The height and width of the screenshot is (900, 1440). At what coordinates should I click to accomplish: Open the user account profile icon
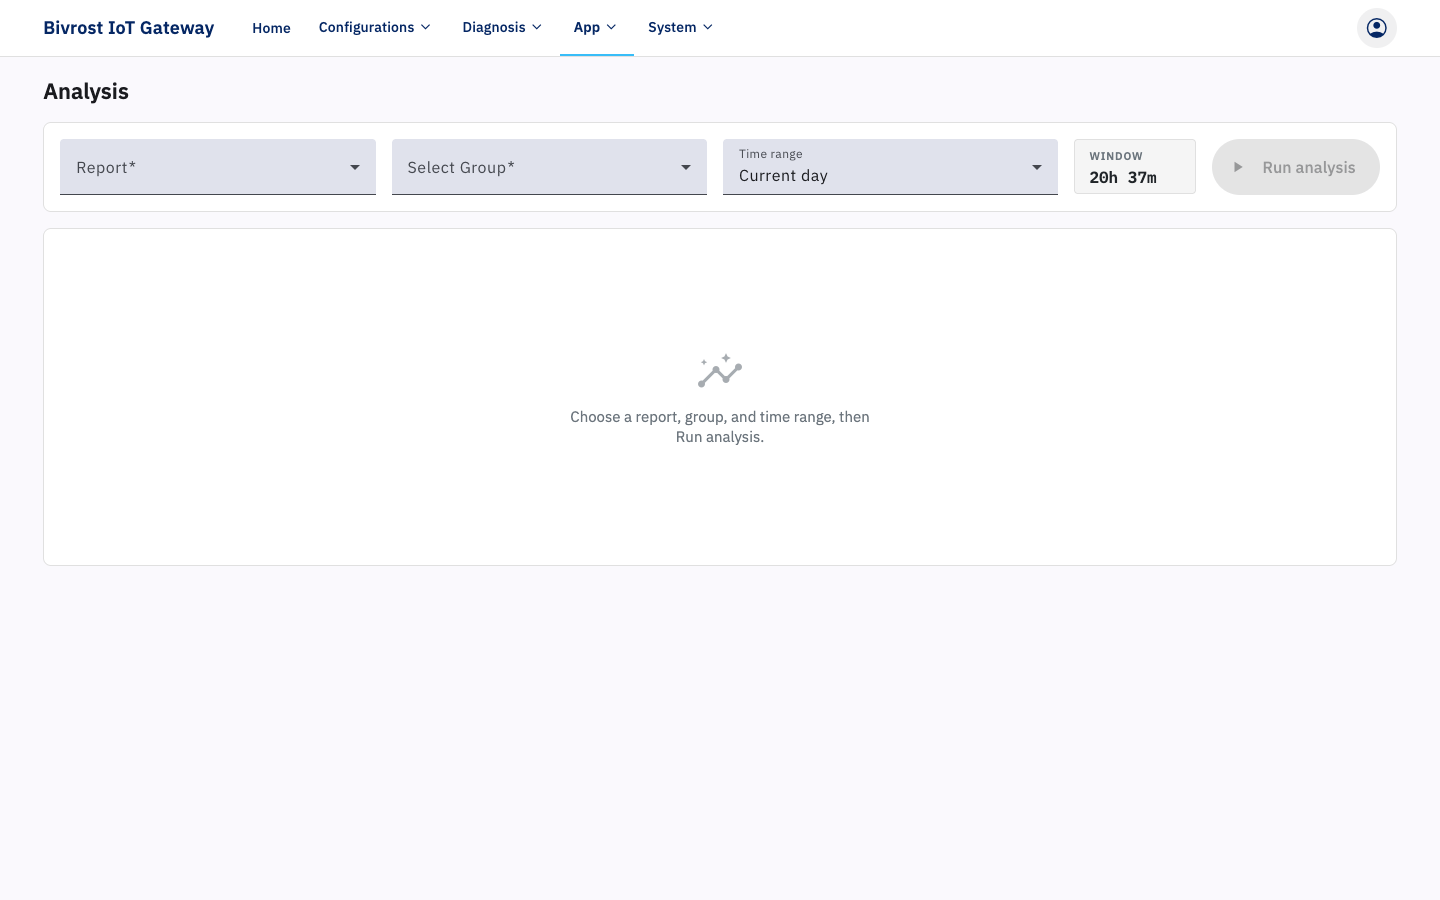coord(1376,28)
